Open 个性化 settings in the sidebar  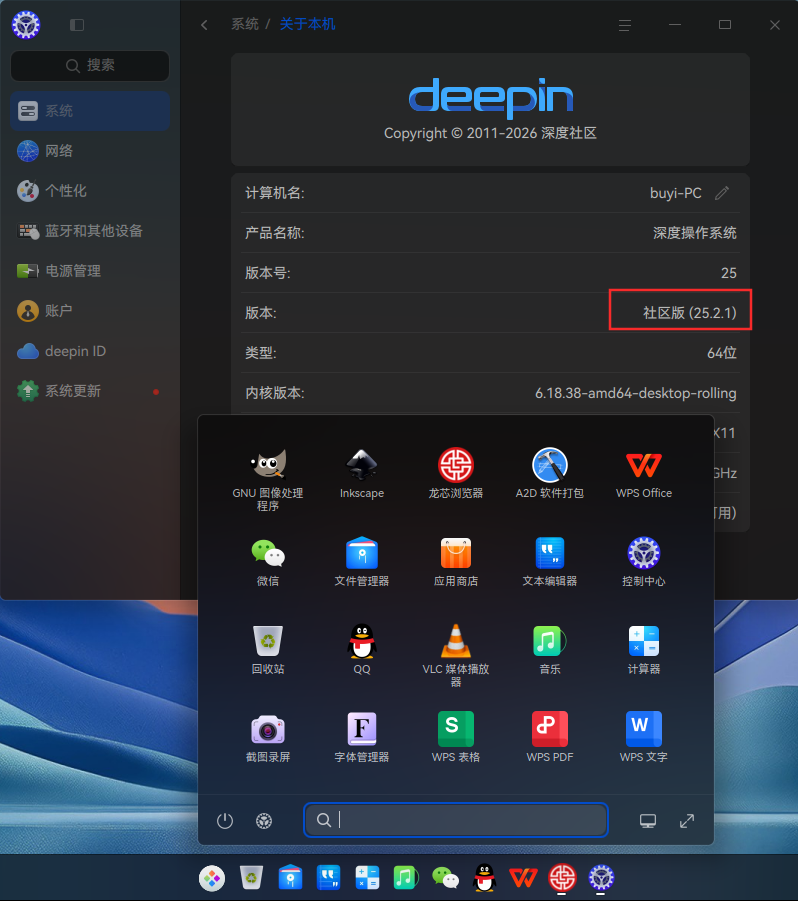coord(90,191)
